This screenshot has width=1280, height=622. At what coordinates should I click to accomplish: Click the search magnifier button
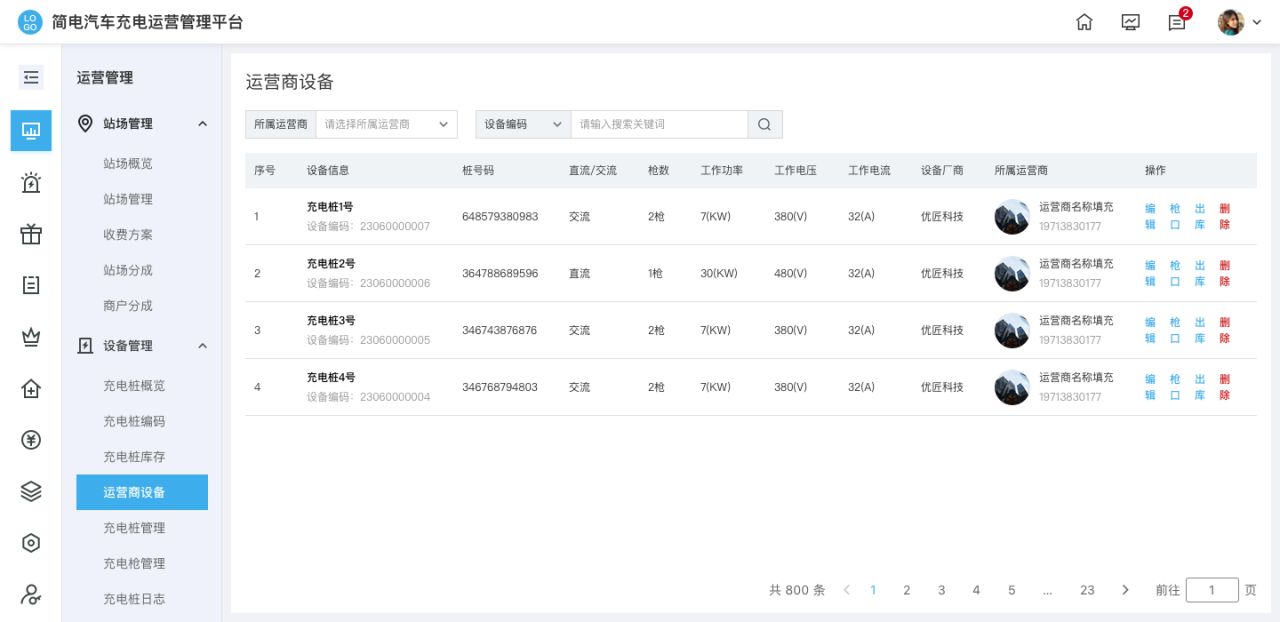pyautogui.click(x=765, y=124)
